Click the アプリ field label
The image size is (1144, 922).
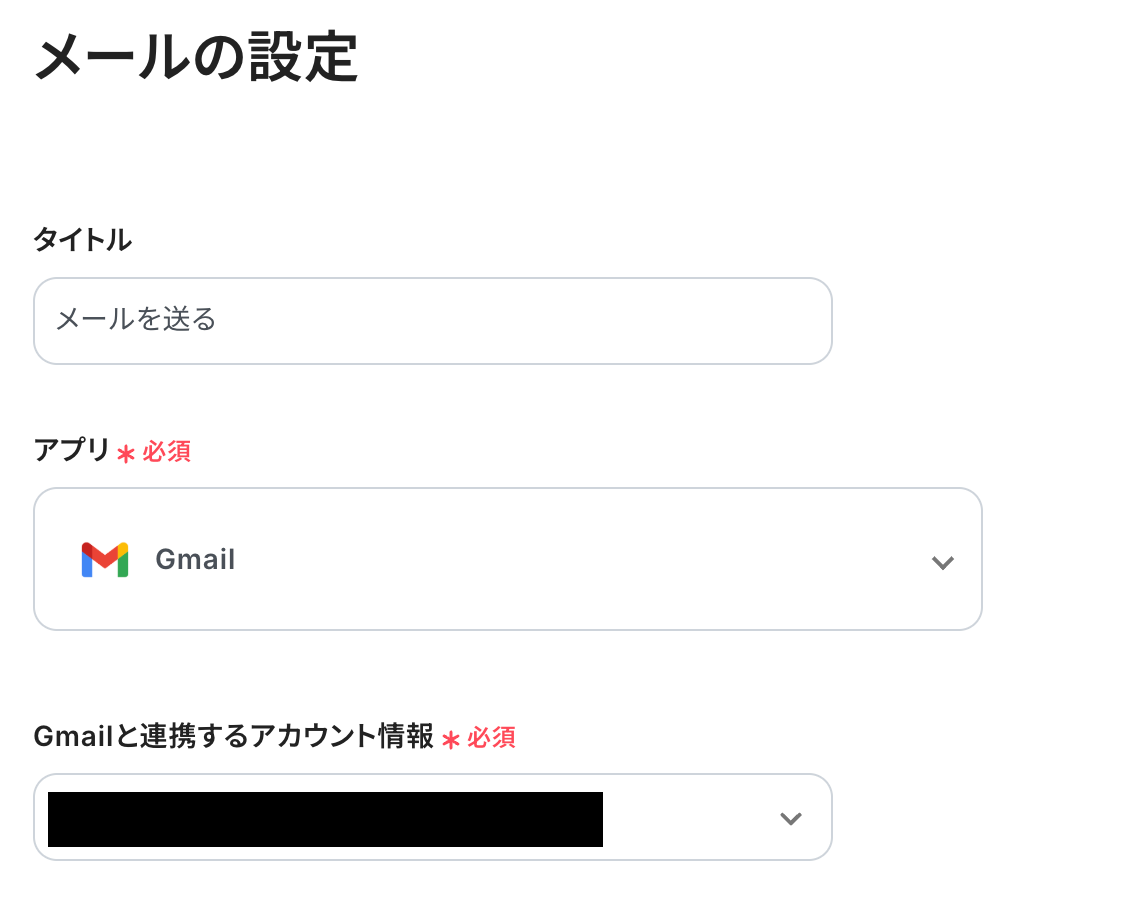pyautogui.click(x=71, y=451)
